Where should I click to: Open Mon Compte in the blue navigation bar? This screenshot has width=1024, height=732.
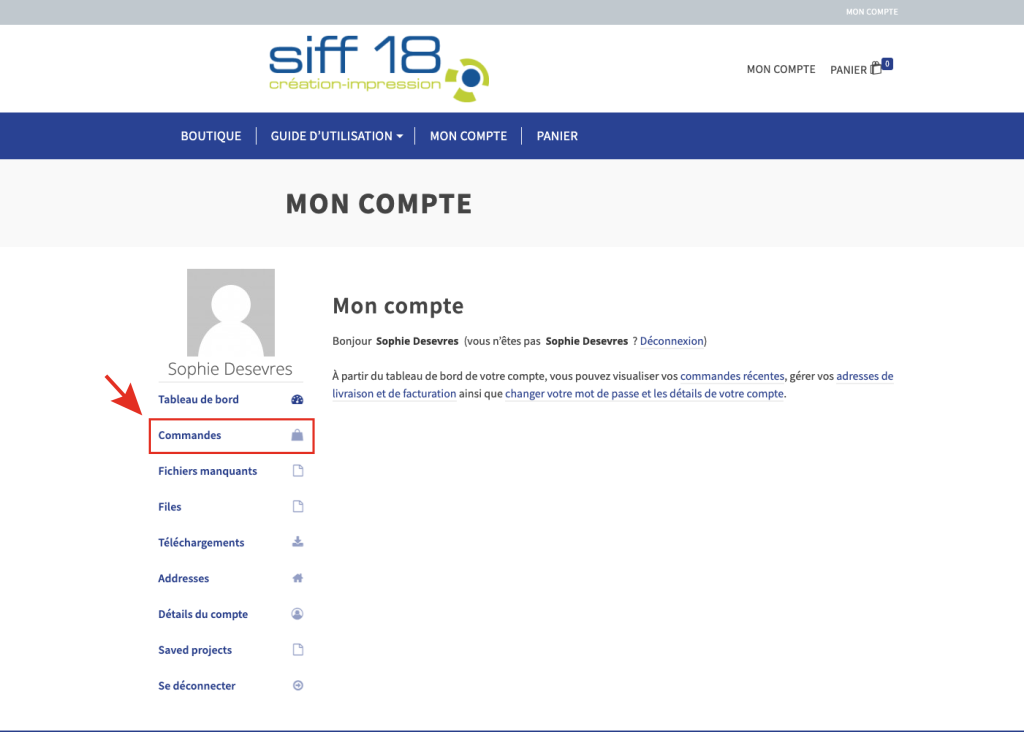click(468, 136)
